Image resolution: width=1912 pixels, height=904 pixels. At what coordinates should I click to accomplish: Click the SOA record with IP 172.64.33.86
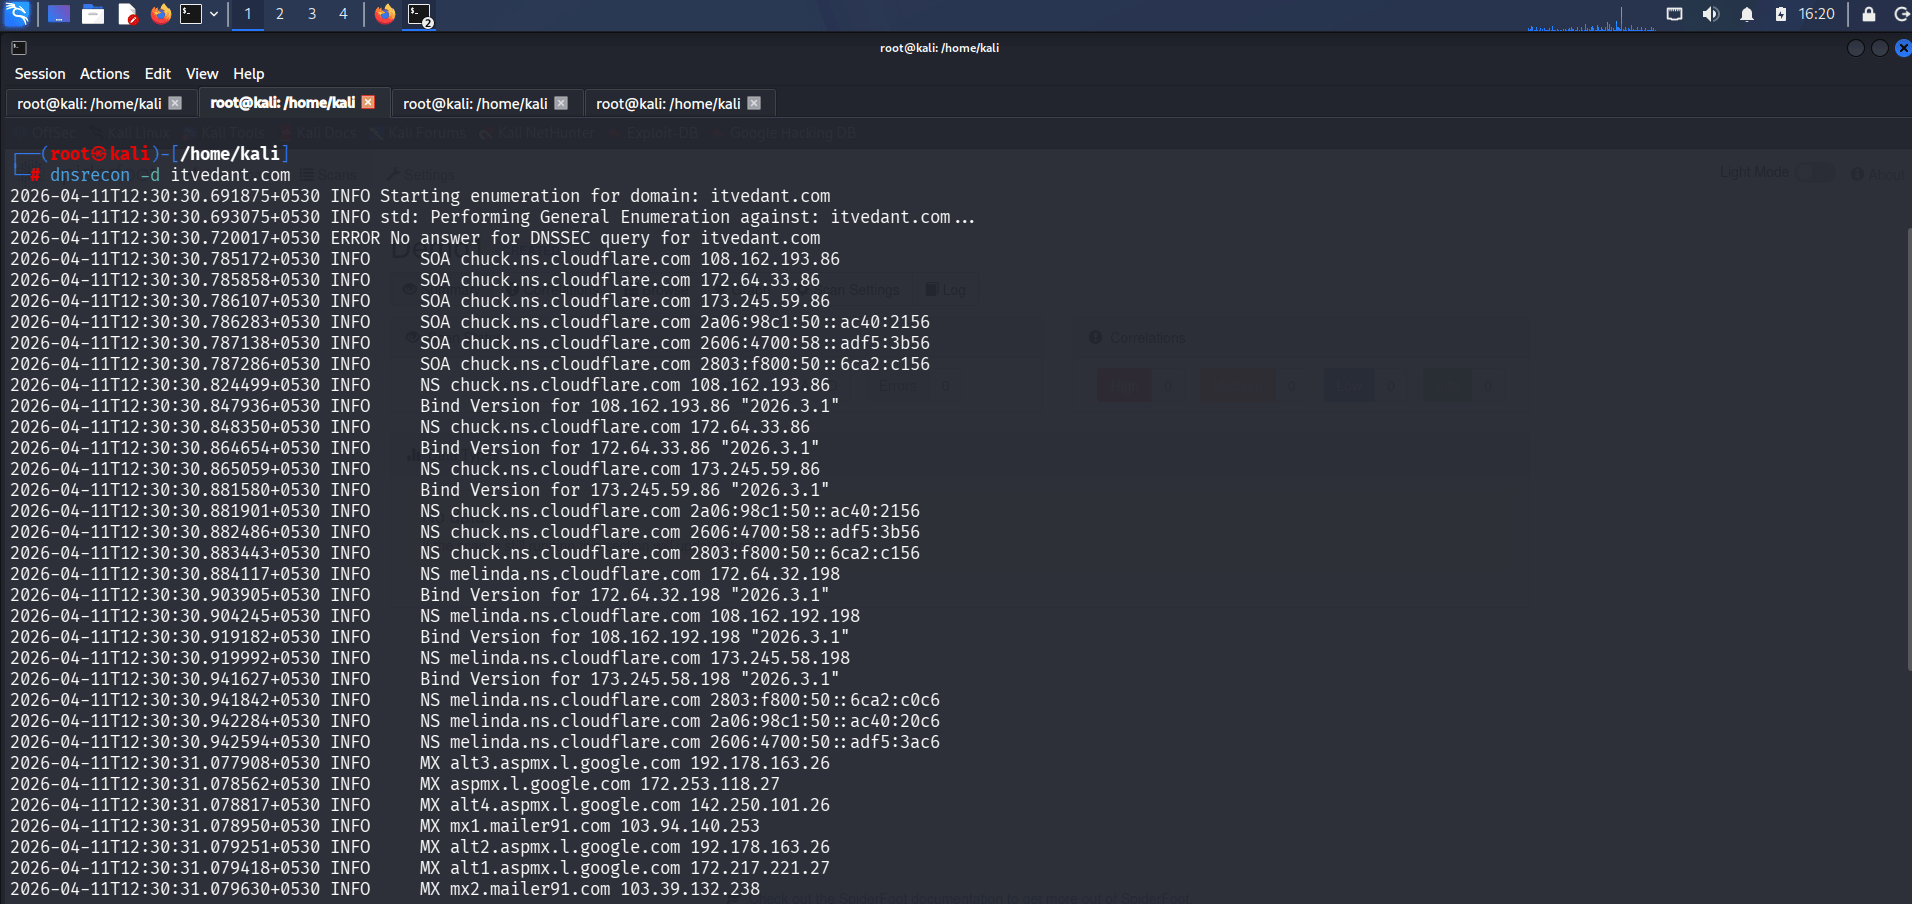click(415, 280)
